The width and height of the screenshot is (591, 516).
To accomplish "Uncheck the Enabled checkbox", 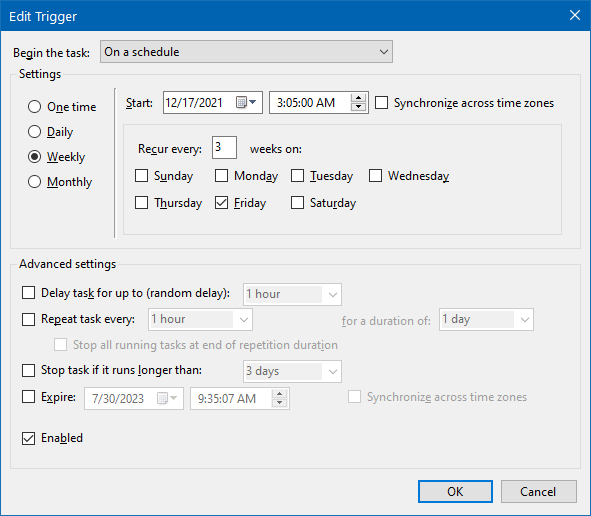I will coord(28,438).
